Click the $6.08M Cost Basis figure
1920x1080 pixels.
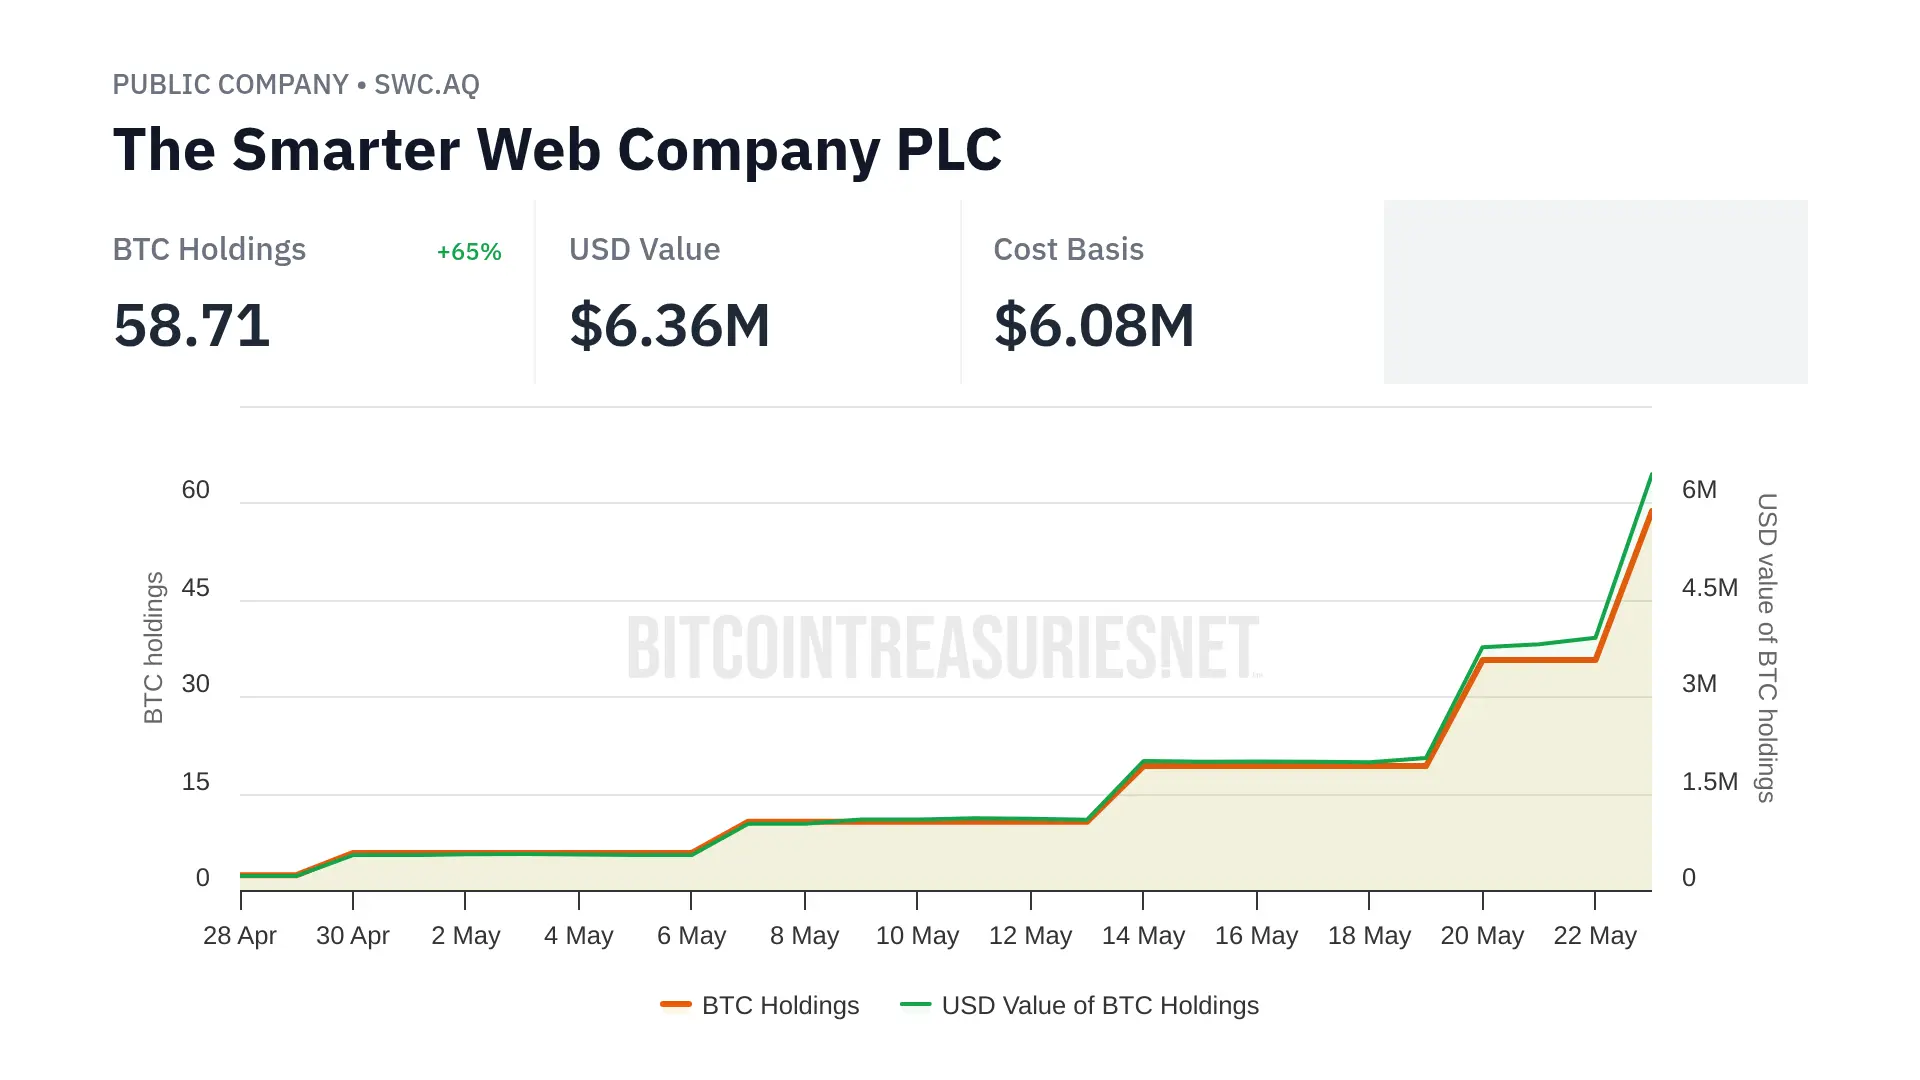coord(1094,326)
